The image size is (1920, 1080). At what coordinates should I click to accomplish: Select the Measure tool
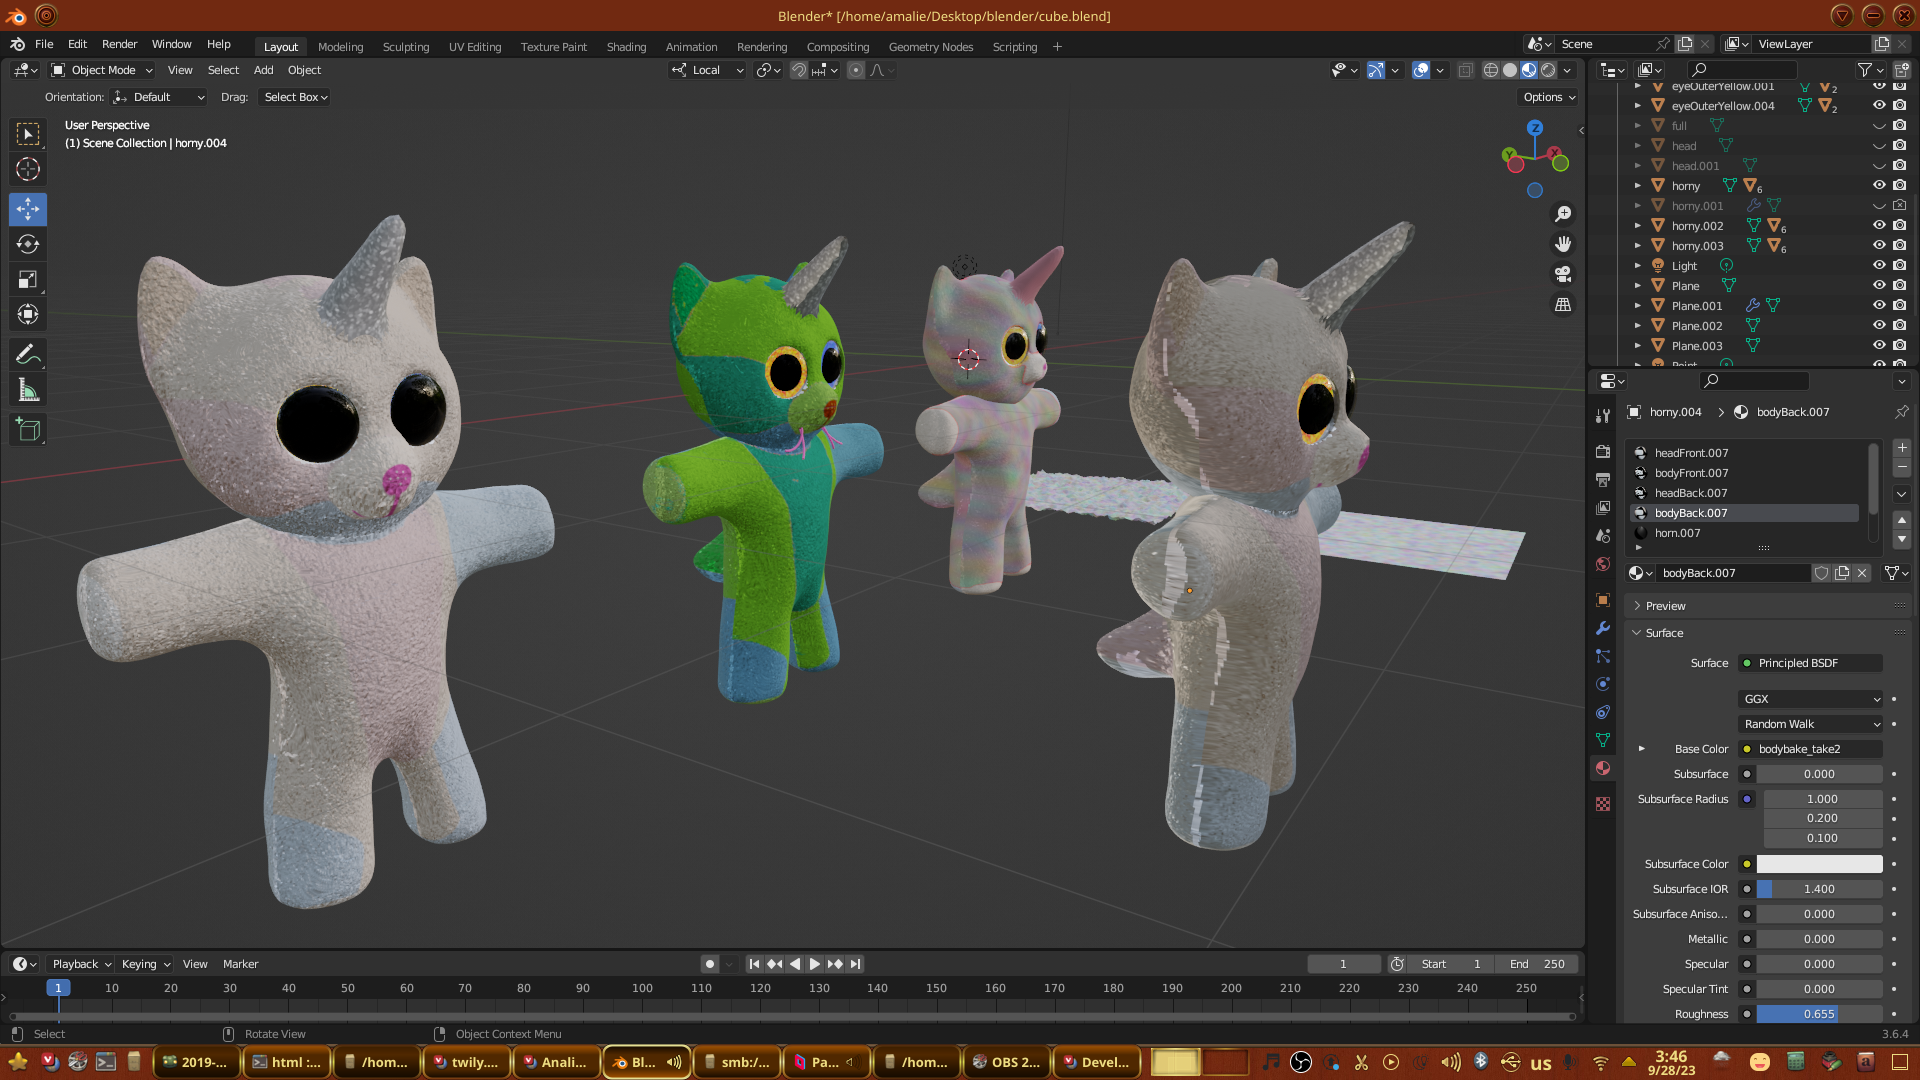pos(28,391)
